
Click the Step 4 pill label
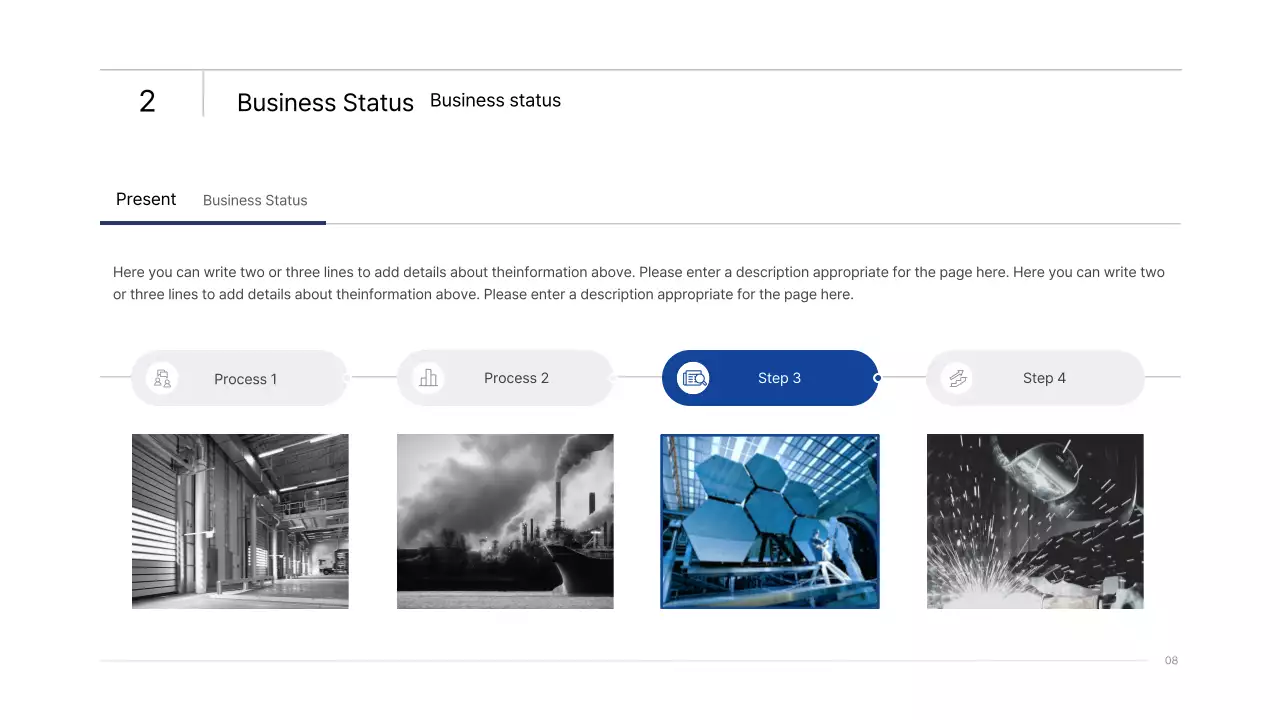tap(1044, 378)
